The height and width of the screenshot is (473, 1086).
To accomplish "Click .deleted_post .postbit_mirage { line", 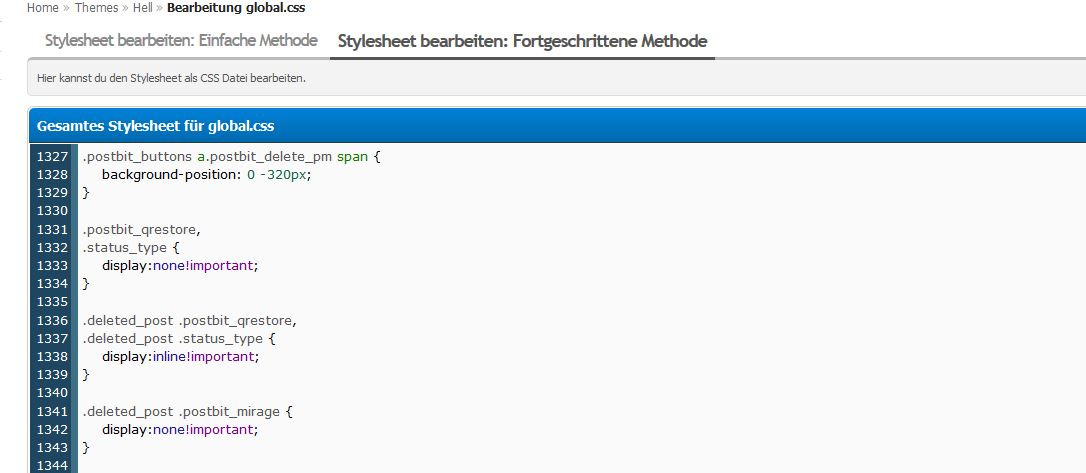I will 187,411.
